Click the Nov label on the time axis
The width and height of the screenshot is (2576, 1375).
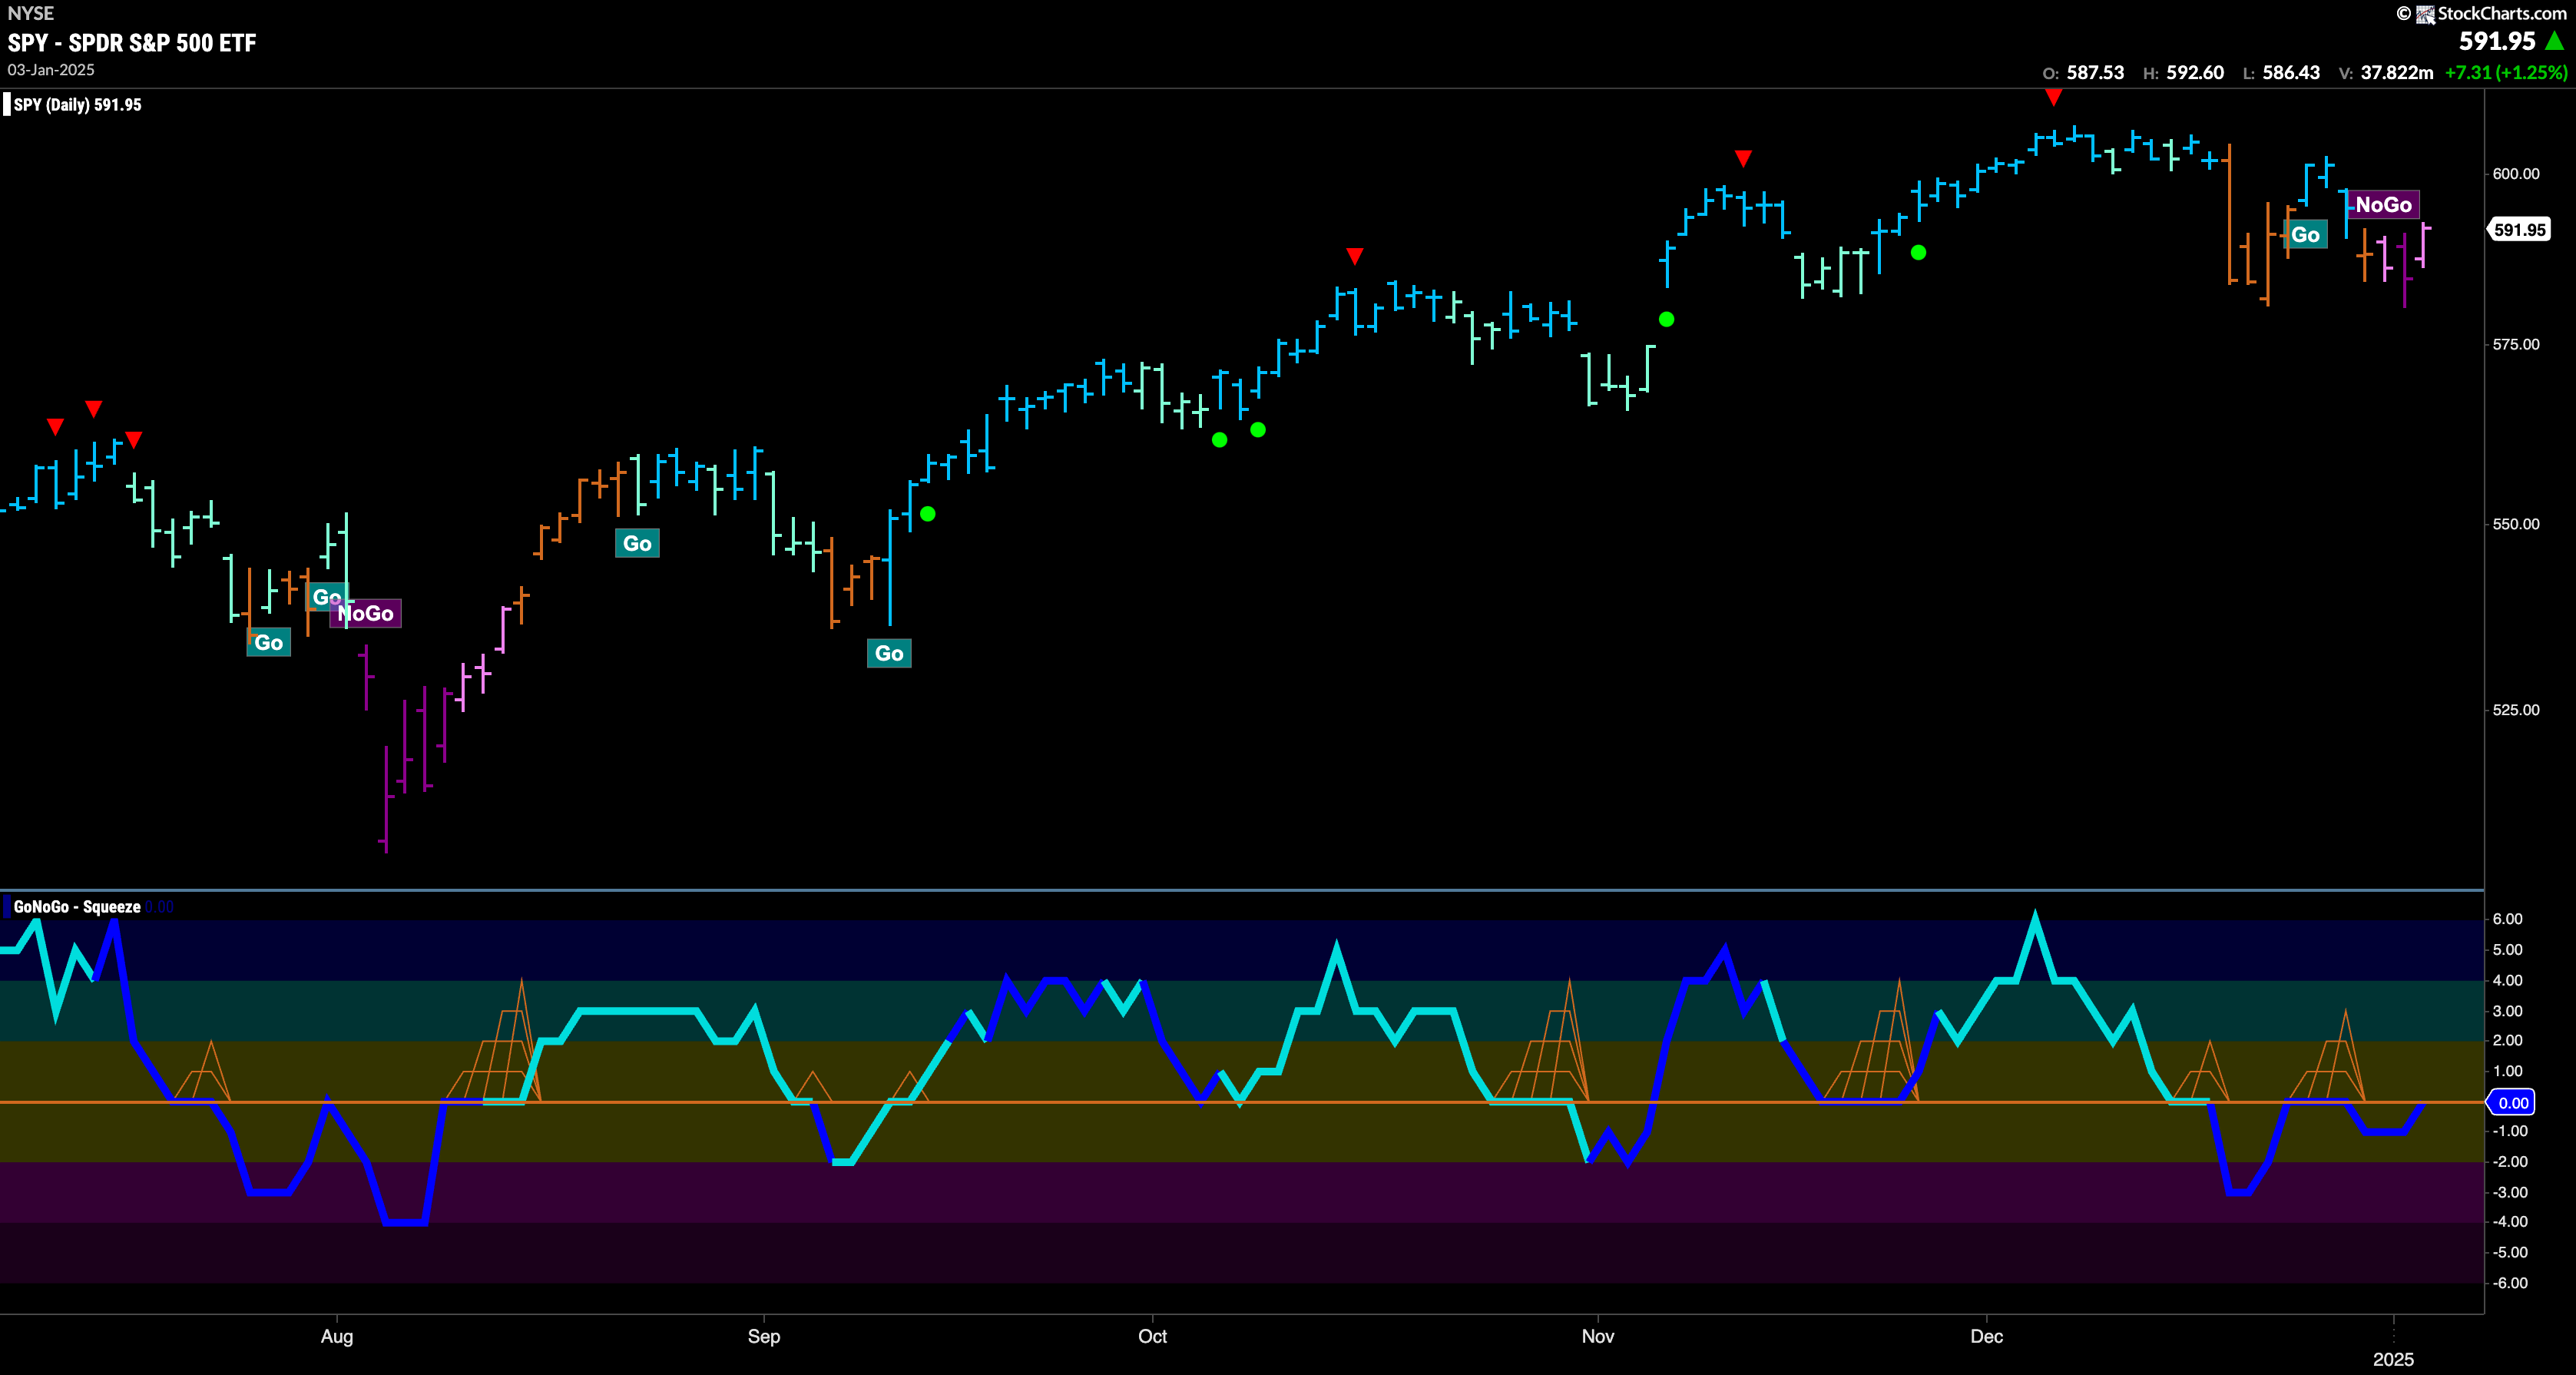point(1598,1336)
